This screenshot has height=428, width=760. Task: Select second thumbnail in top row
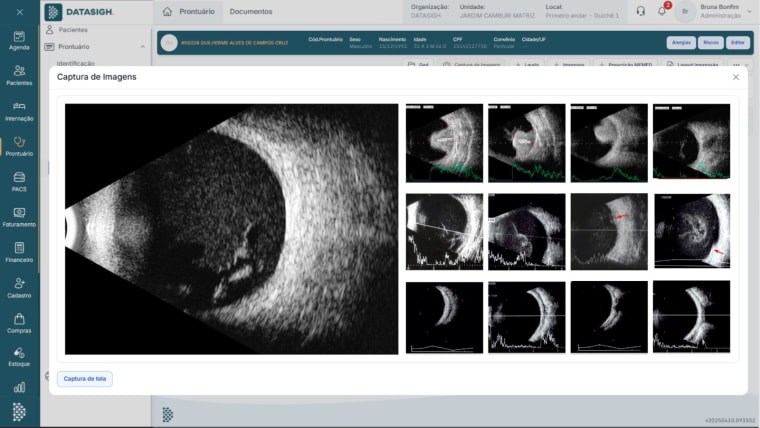(x=527, y=143)
